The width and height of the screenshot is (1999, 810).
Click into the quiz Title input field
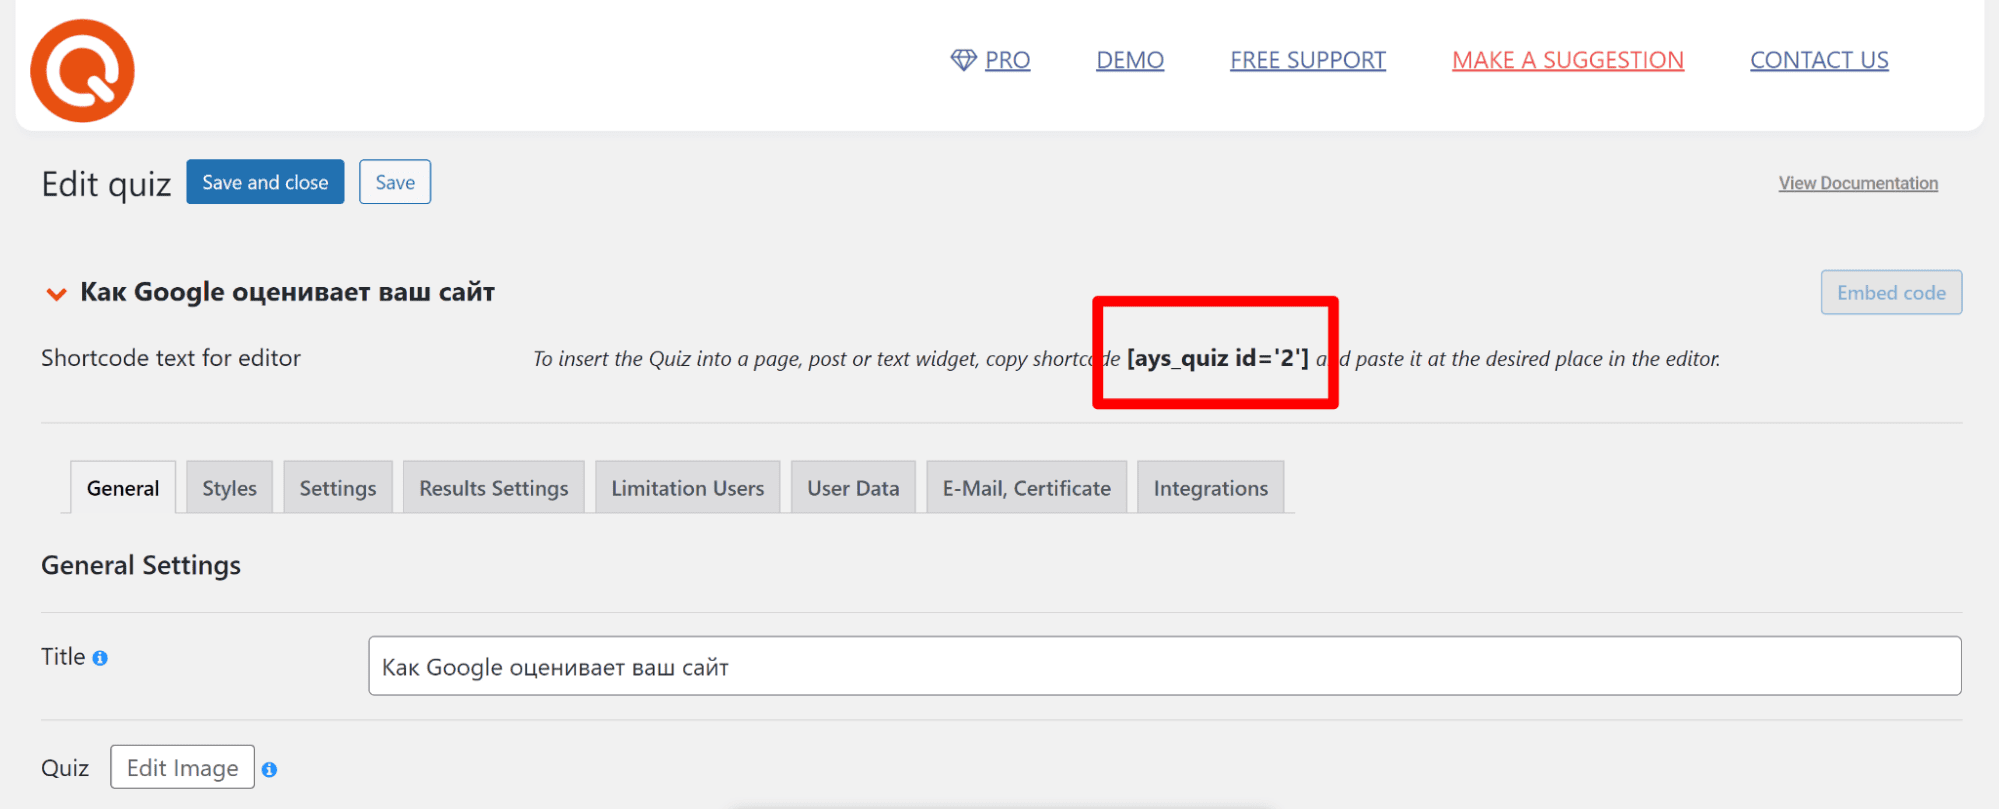pos(1164,666)
